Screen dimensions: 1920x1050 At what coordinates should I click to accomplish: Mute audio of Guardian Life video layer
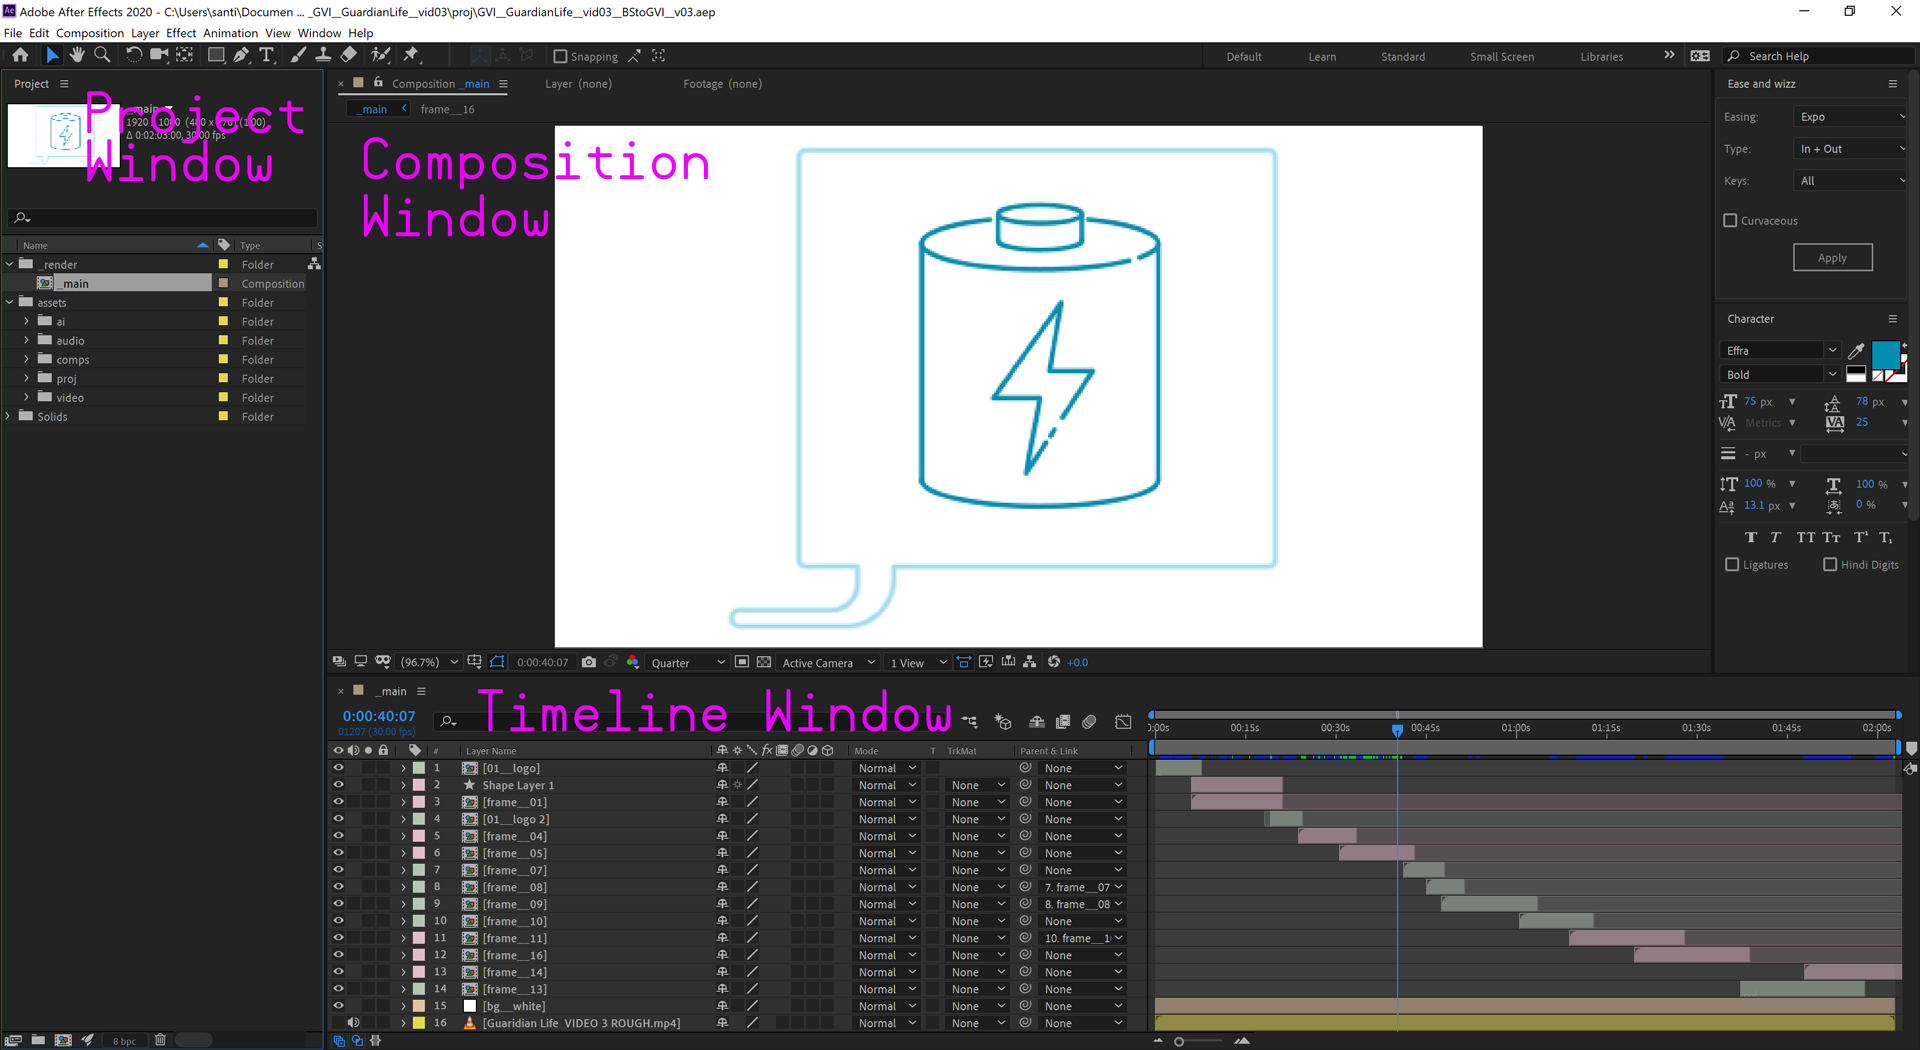pyautogui.click(x=353, y=1023)
